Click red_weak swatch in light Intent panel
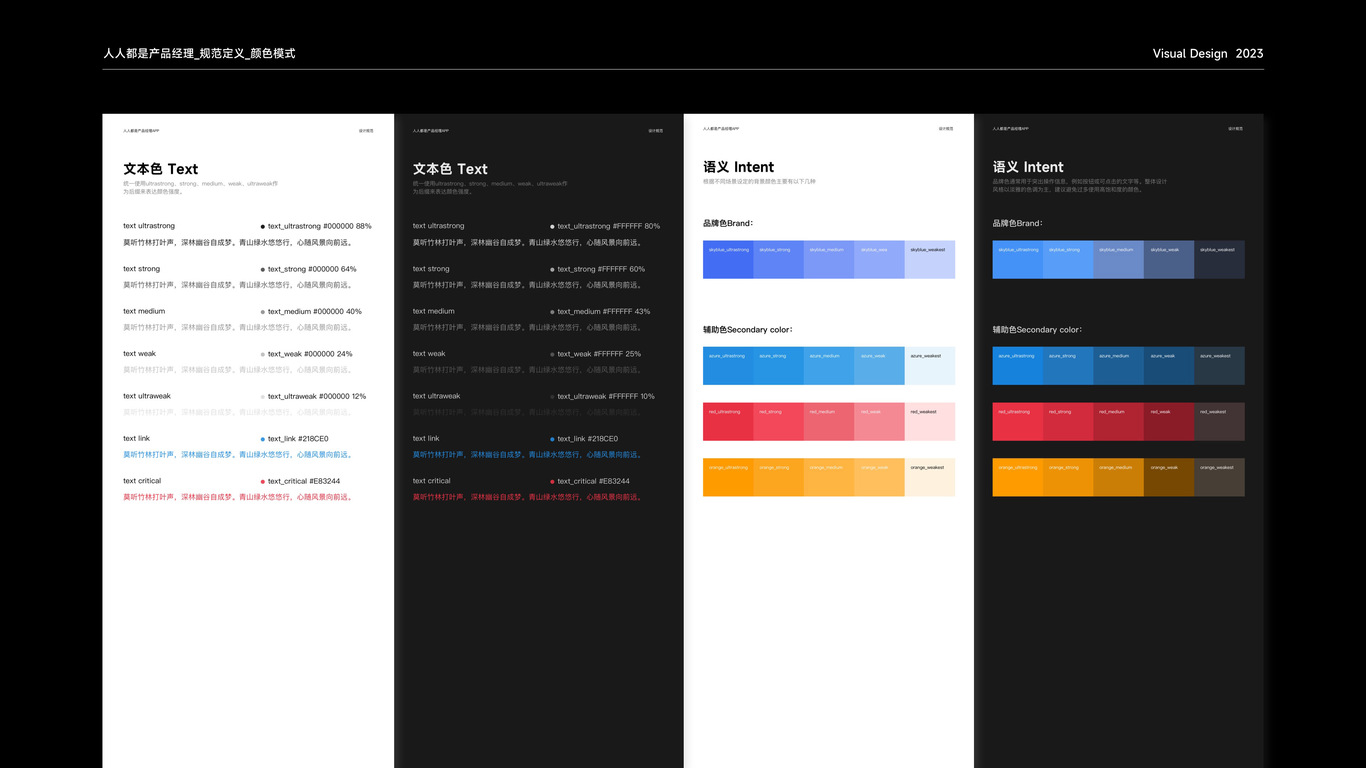Viewport: 1366px width, 768px height. click(880, 421)
